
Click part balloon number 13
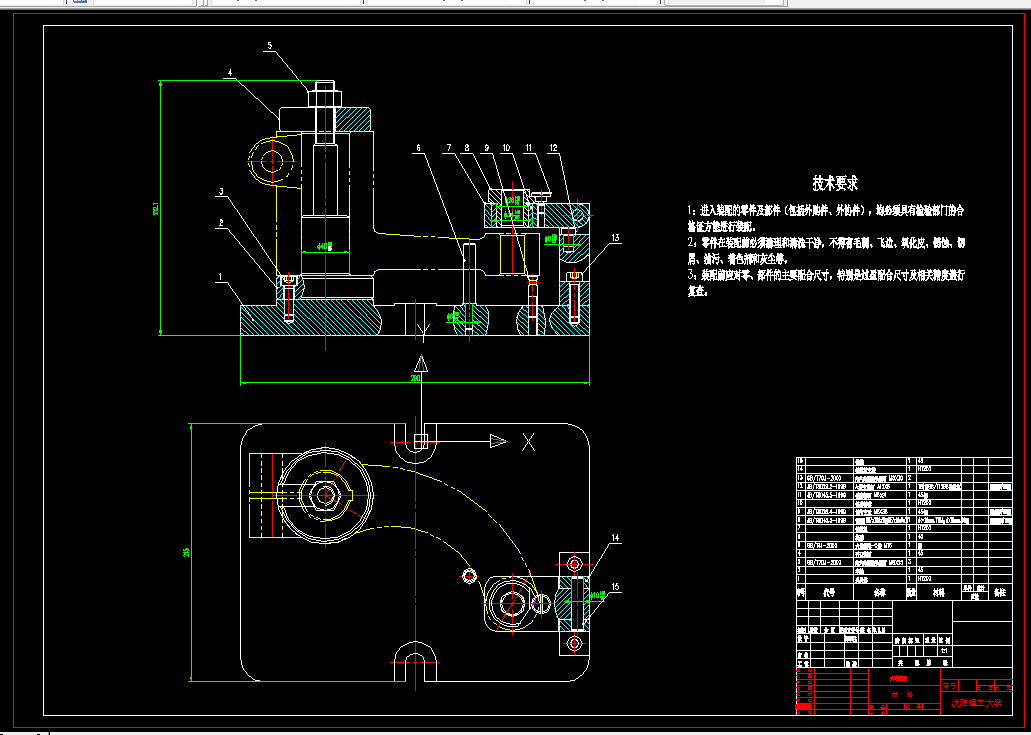pos(615,239)
